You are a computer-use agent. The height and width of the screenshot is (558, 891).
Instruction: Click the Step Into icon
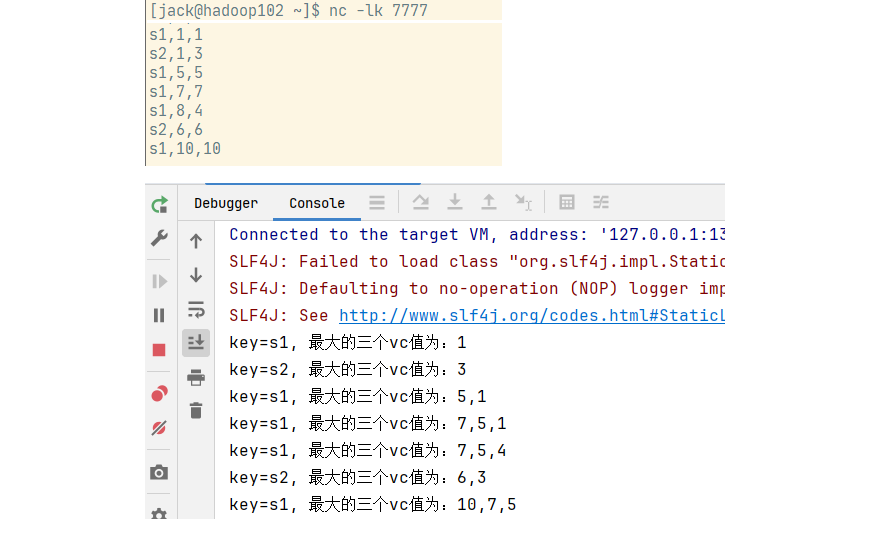[x=455, y=202]
